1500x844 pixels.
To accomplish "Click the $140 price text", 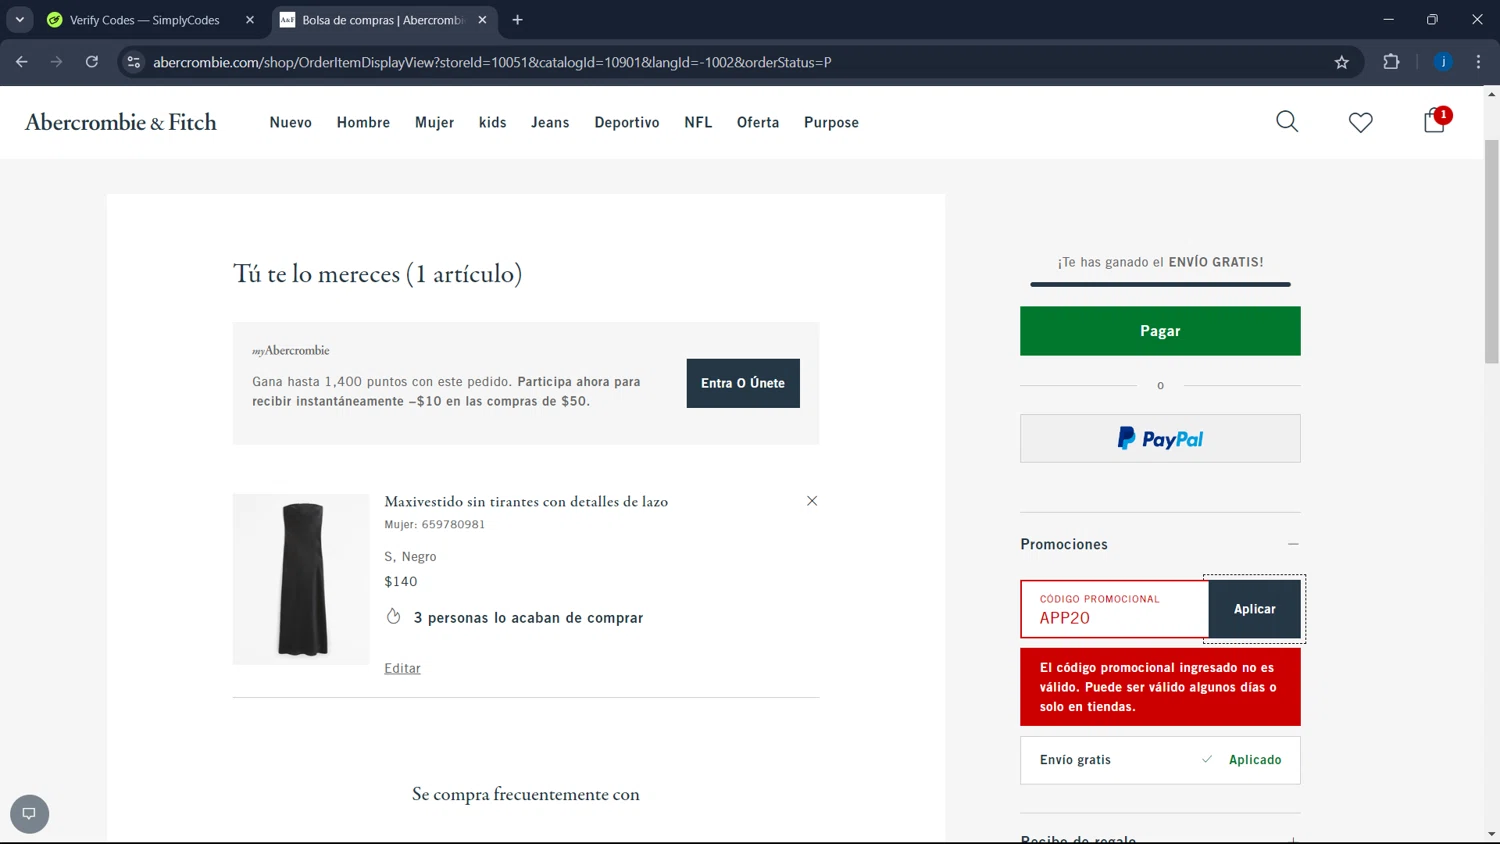I will pos(401,581).
